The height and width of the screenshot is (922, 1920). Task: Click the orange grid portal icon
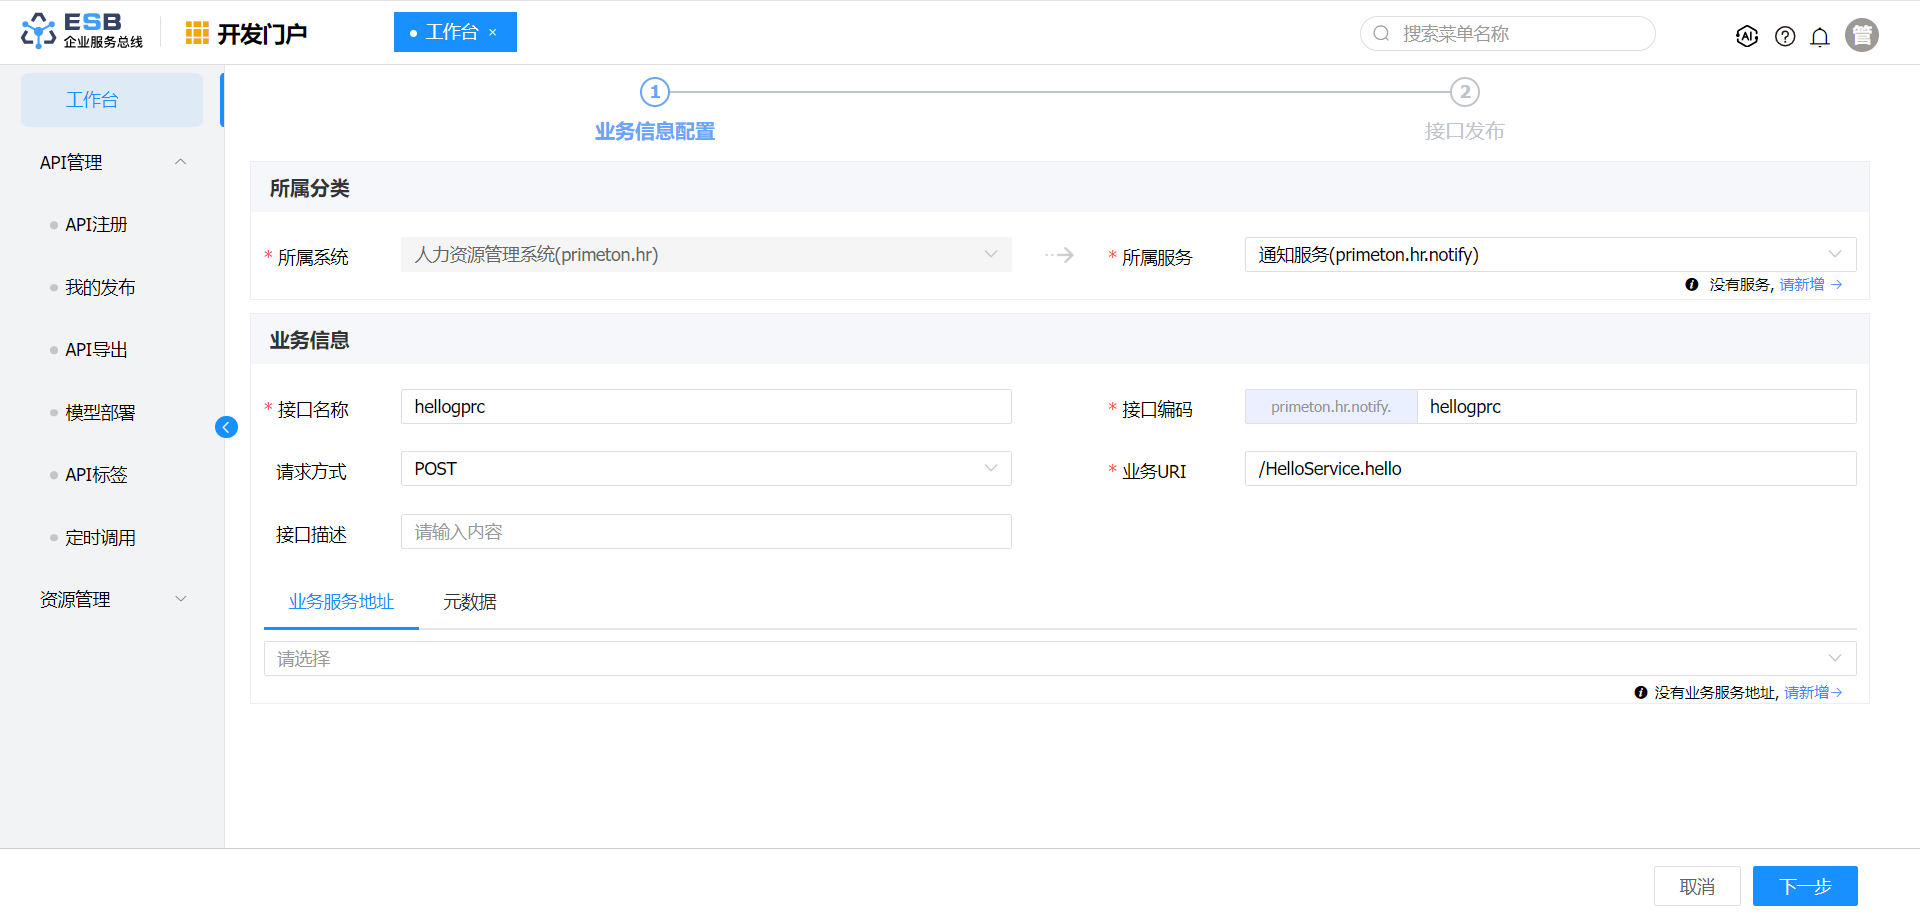[x=197, y=33]
